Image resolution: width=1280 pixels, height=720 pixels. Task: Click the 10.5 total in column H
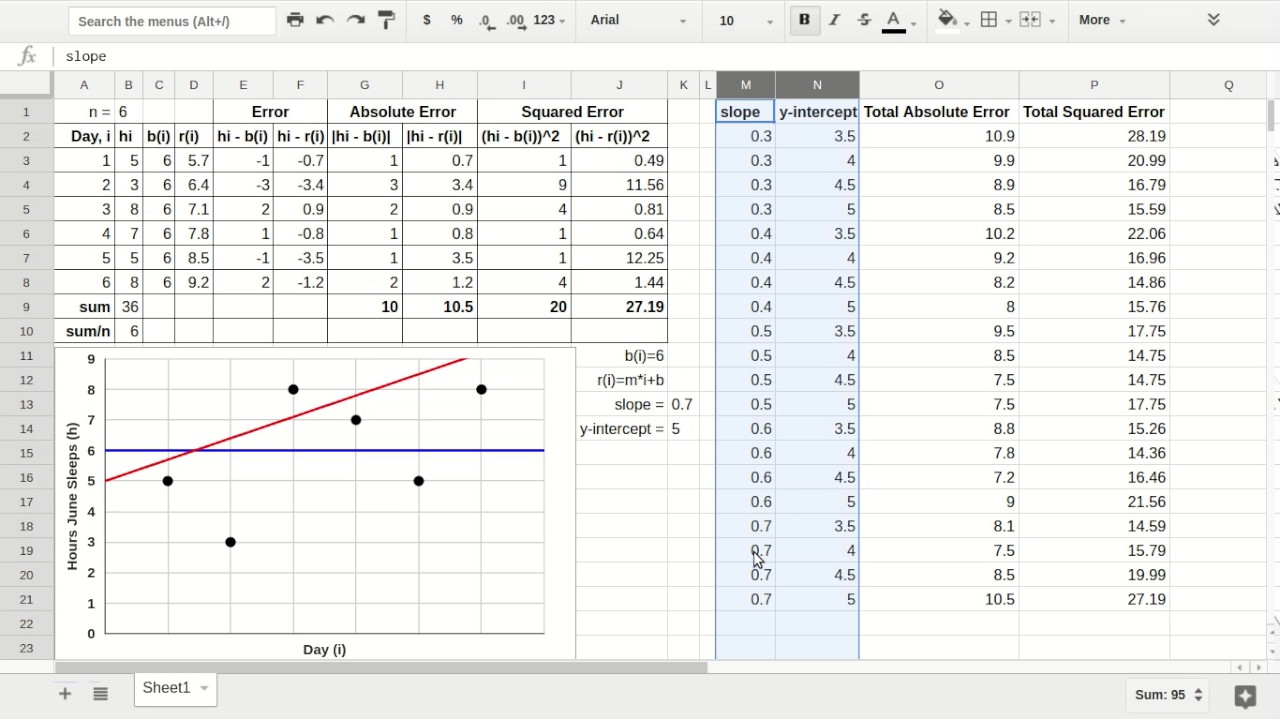440,307
